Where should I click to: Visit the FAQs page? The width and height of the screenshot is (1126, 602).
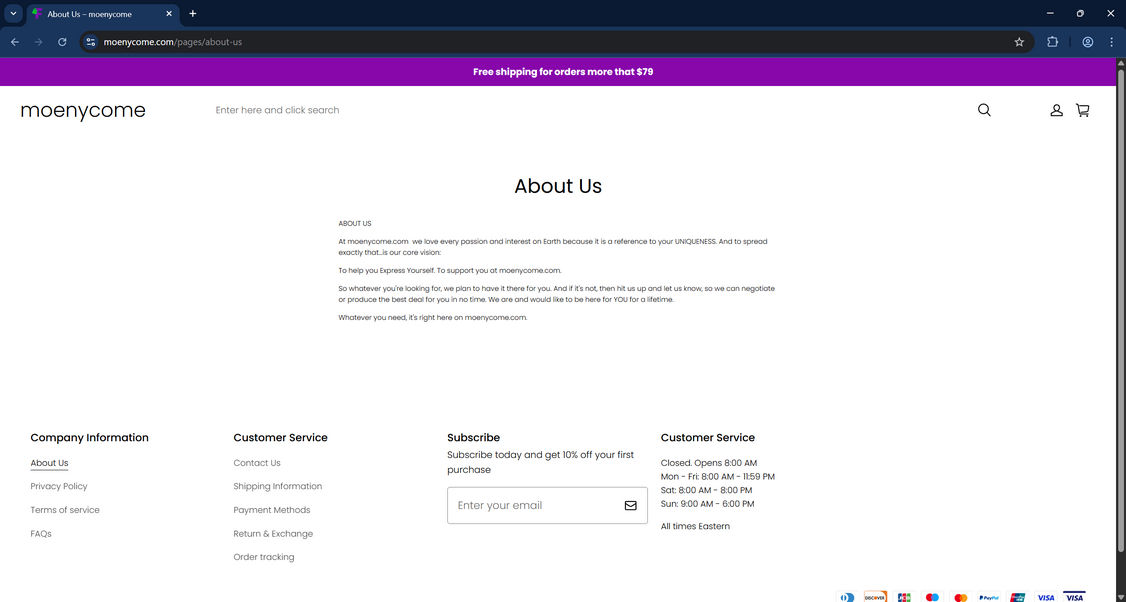coord(41,533)
